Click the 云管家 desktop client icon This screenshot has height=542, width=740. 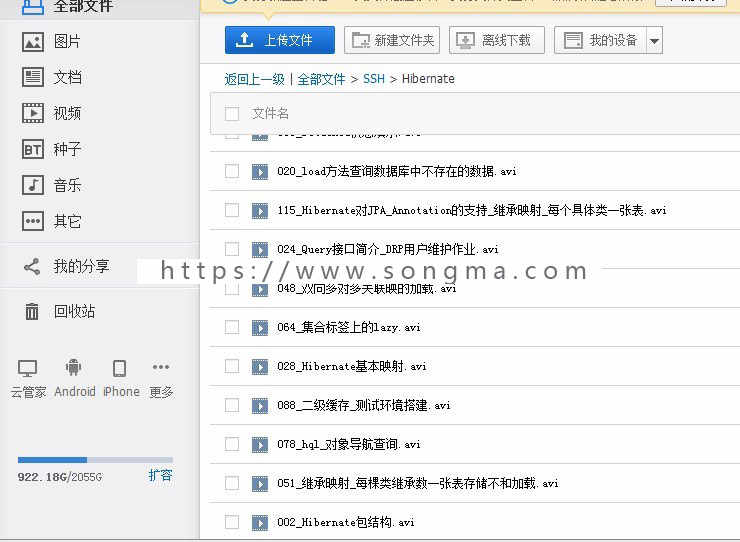pyautogui.click(x=27, y=369)
